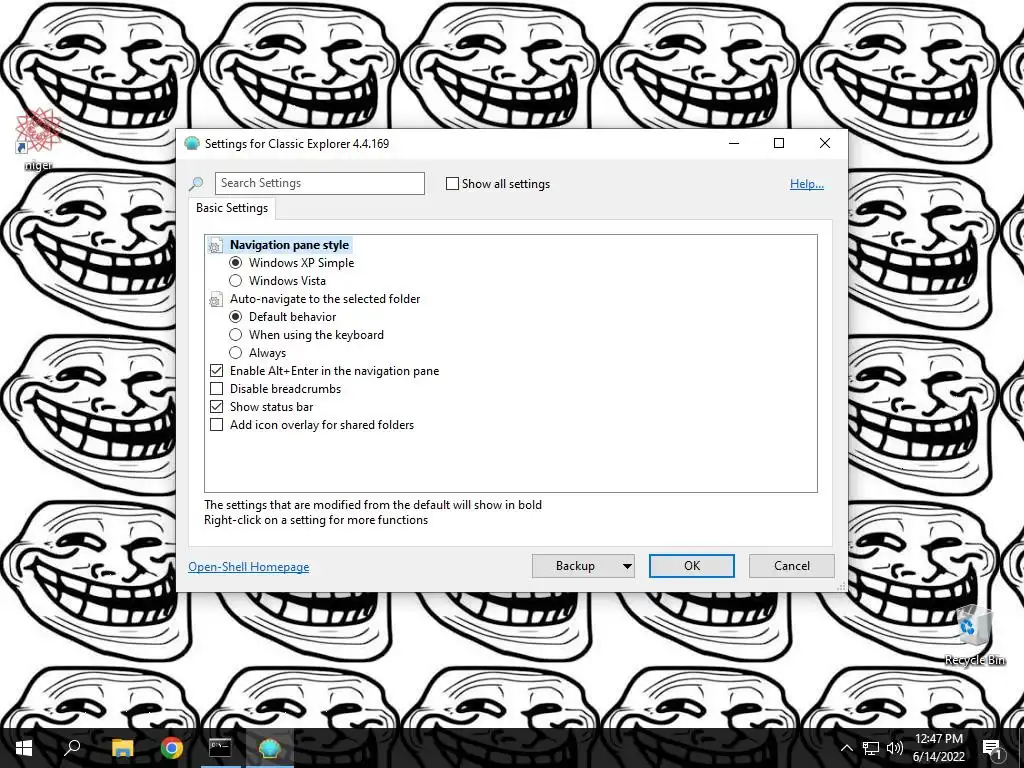Open the network tray icon
This screenshot has height=768, width=1024.
871,748
